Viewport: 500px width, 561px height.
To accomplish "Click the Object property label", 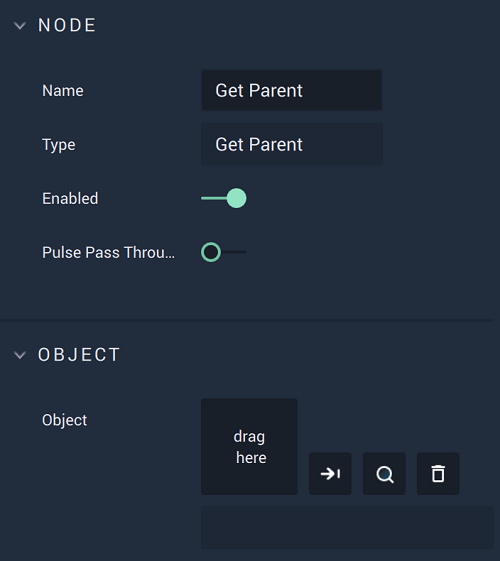I will coord(64,420).
